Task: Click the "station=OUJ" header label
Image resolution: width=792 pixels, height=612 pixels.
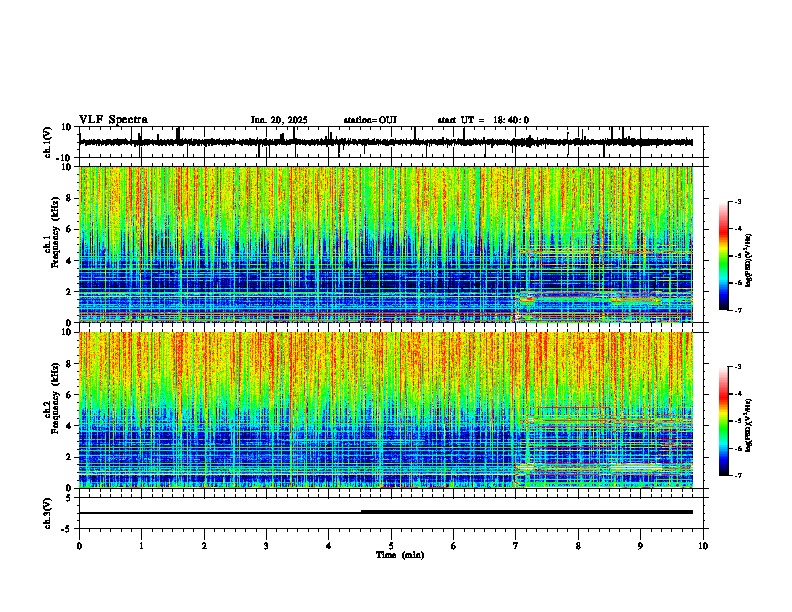Action: (370, 120)
